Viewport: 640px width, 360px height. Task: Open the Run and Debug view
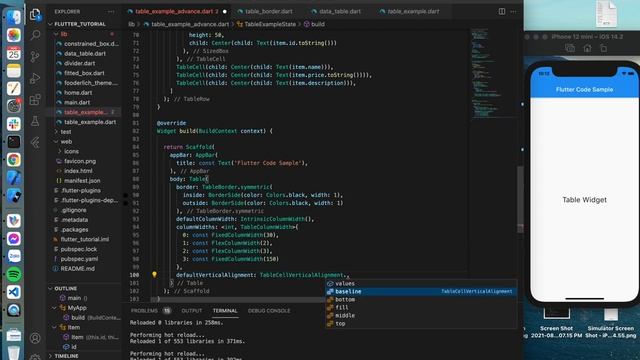(35, 78)
